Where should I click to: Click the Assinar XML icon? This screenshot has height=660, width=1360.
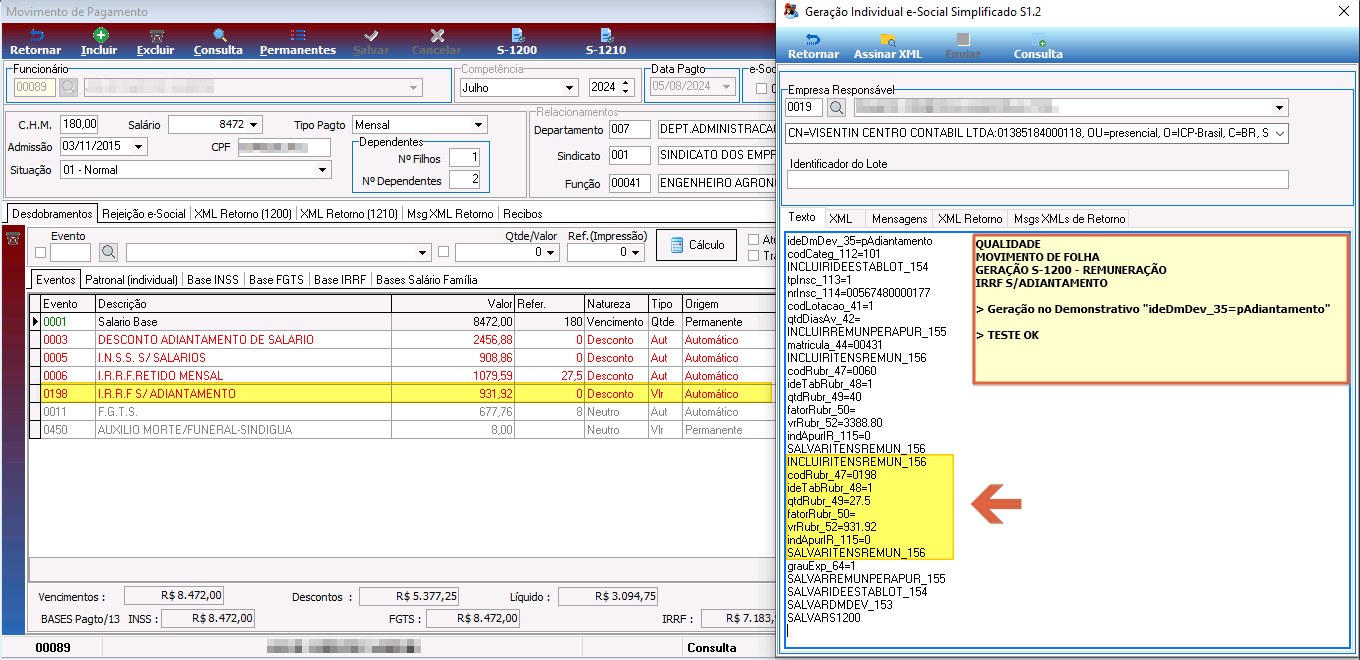point(888,40)
